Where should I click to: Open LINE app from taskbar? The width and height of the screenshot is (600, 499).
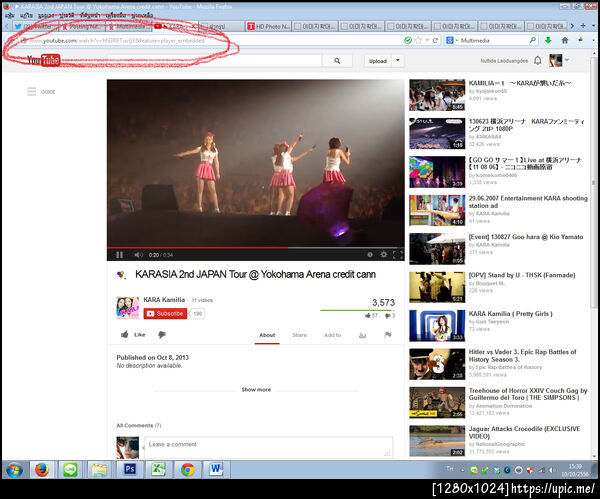(70, 470)
